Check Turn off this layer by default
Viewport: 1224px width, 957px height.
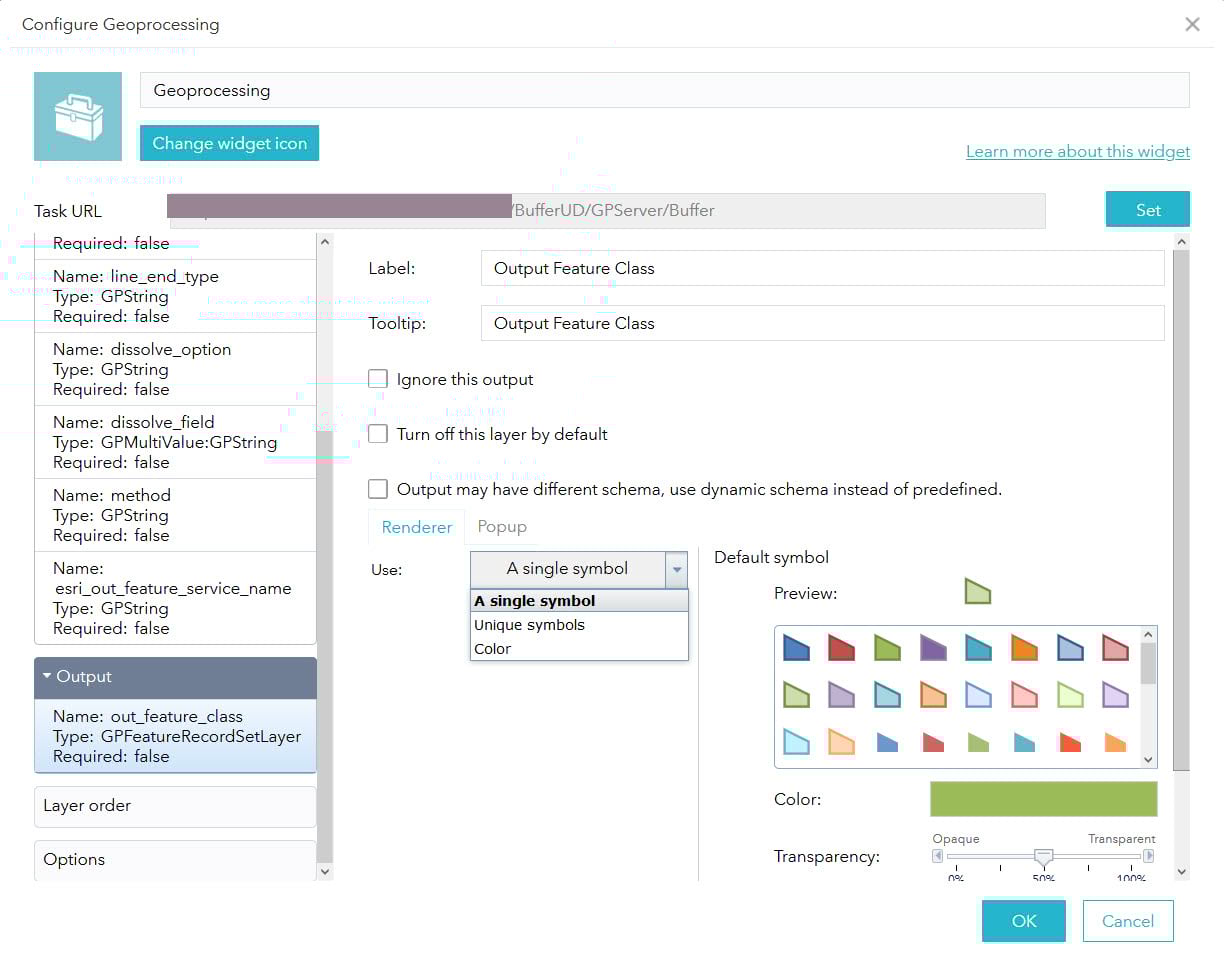[x=378, y=434]
